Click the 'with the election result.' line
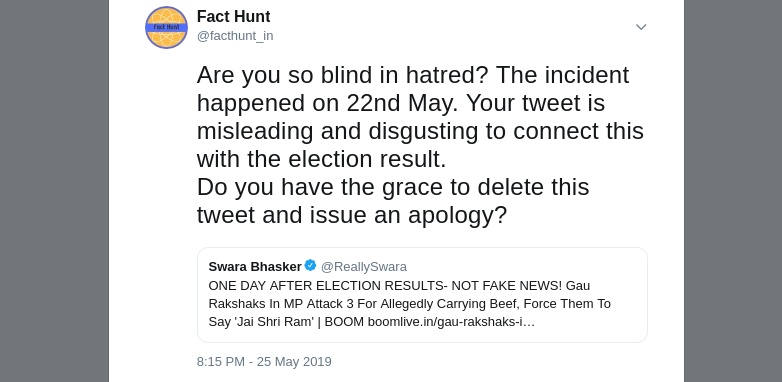The width and height of the screenshot is (782, 382). coord(321,159)
